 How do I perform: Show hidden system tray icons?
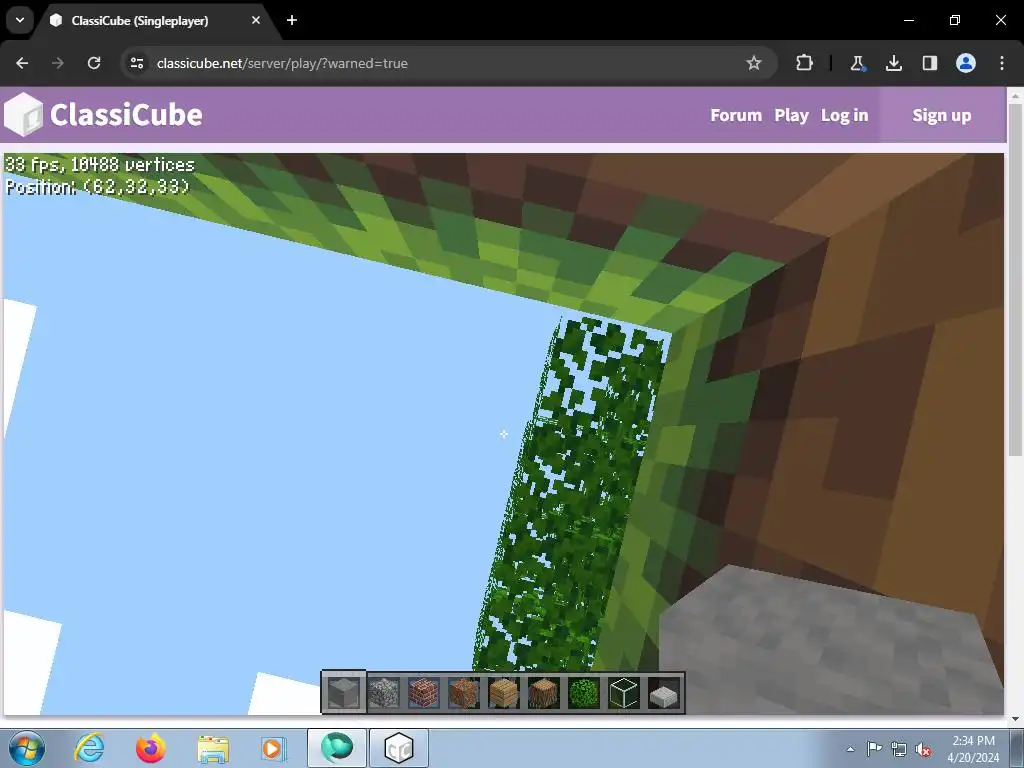coord(850,749)
